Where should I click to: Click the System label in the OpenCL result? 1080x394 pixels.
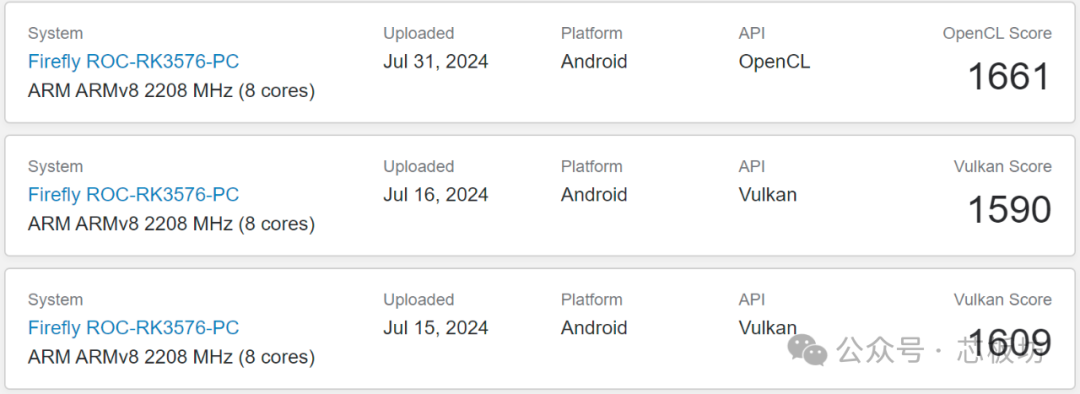click(55, 33)
